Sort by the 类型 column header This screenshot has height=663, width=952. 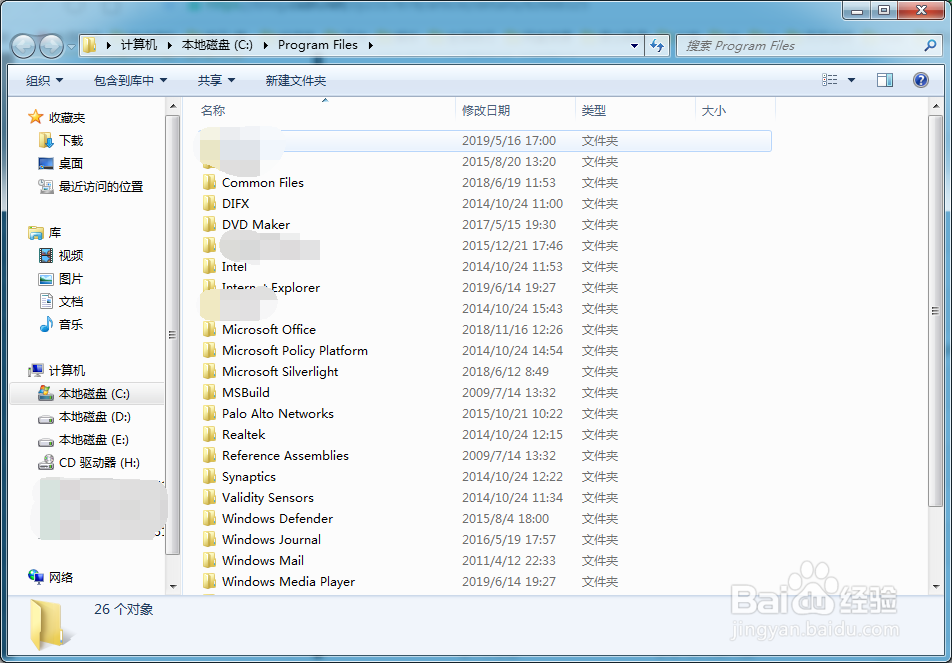pos(593,110)
